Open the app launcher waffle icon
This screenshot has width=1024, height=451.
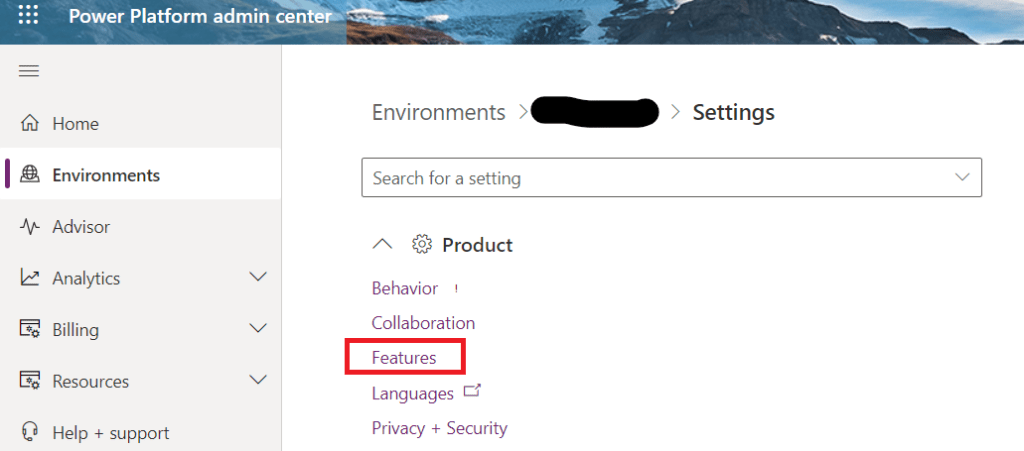[x=29, y=17]
